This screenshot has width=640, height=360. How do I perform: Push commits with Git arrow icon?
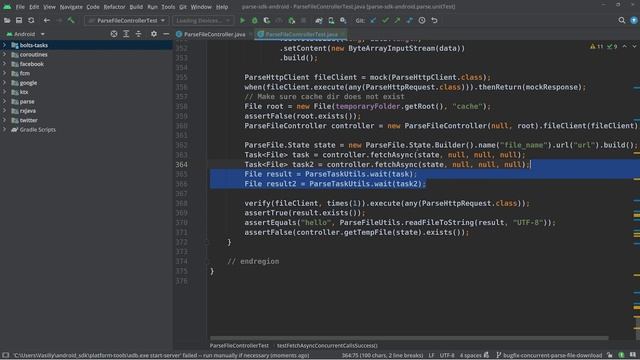pos(397,20)
